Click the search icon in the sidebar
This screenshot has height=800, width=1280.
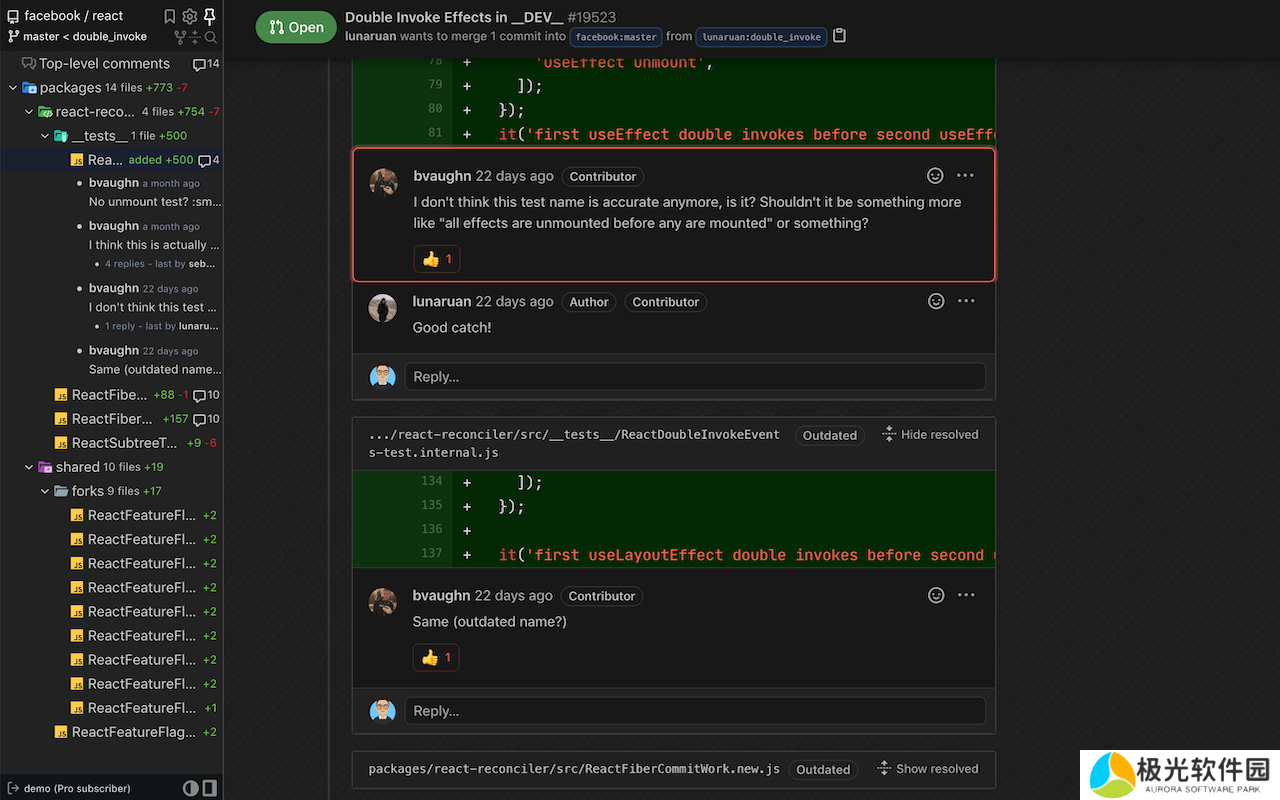pyautogui.click(x=211, y=37)
